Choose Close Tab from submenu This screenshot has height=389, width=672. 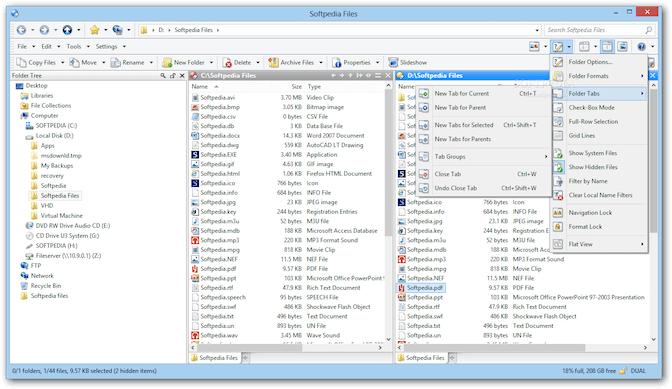[x=483, y=174]
